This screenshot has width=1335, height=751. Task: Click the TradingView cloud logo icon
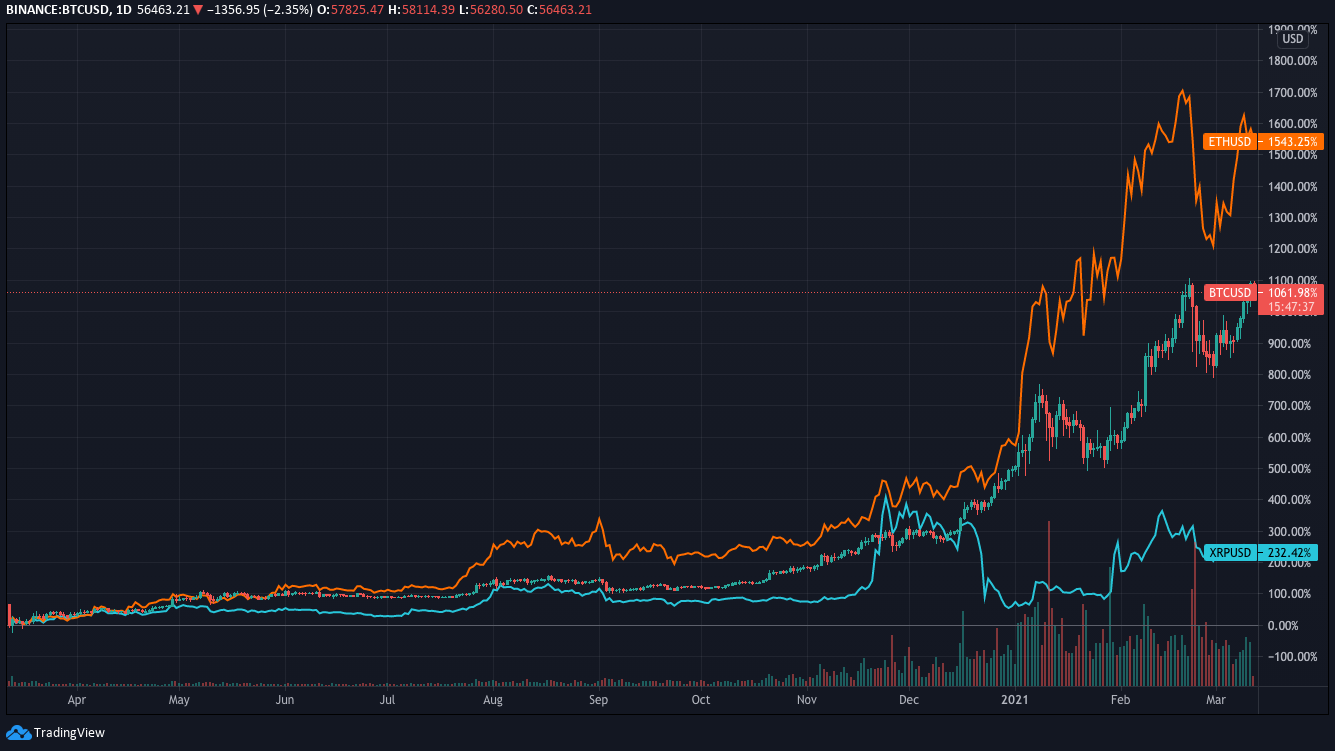18,733
